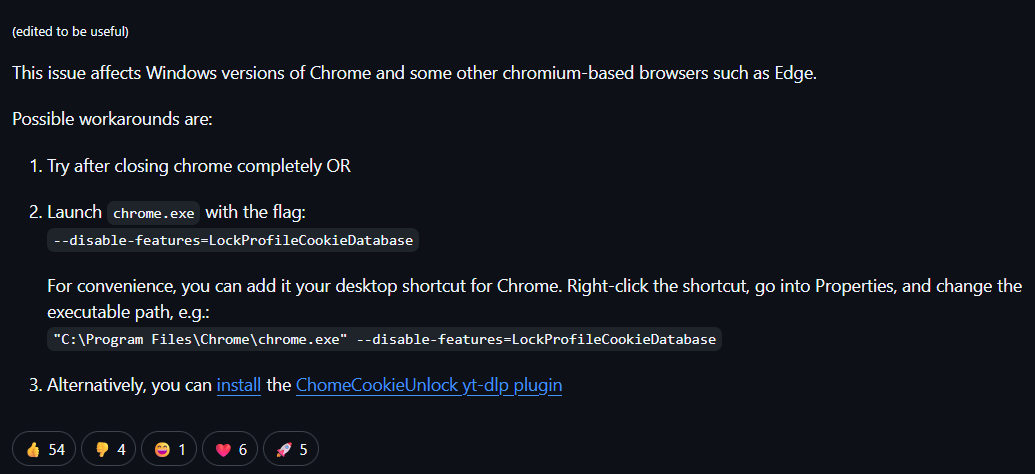Viewport: 1035px width, 474px height.
Task: Click the first workaround about closing chrome
Action: (x=198, y=166)
